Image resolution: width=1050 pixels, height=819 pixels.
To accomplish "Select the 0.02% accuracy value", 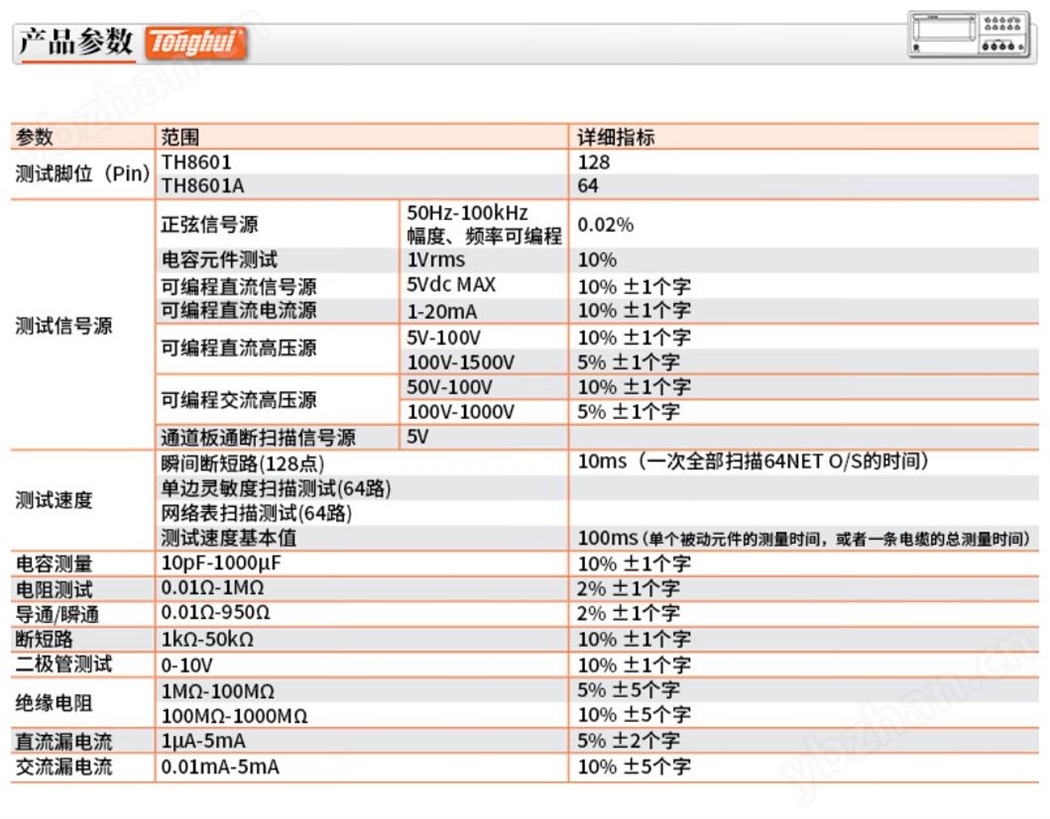I will pos(605,224).
